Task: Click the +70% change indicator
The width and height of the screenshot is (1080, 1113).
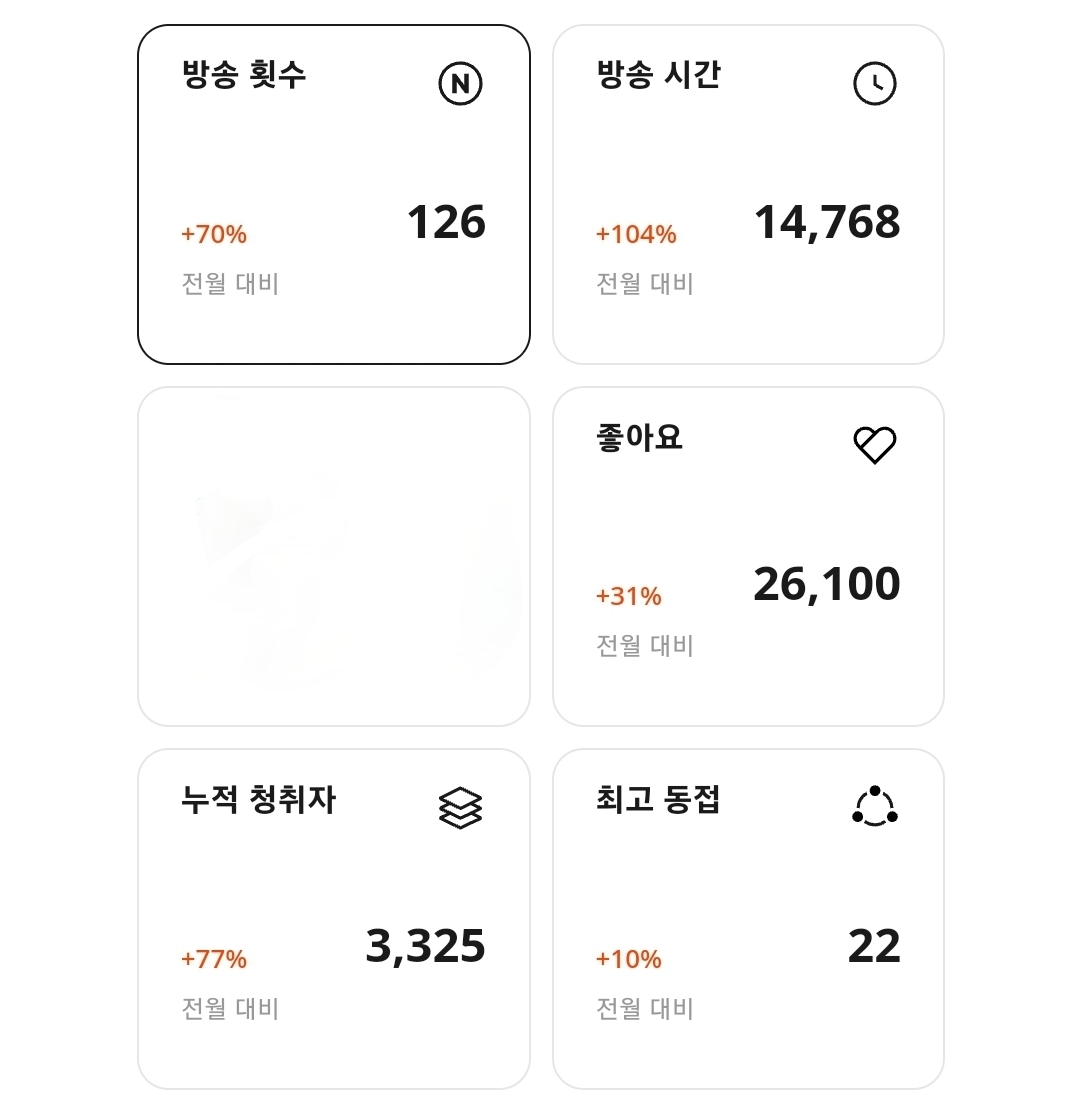Action: 214,235
